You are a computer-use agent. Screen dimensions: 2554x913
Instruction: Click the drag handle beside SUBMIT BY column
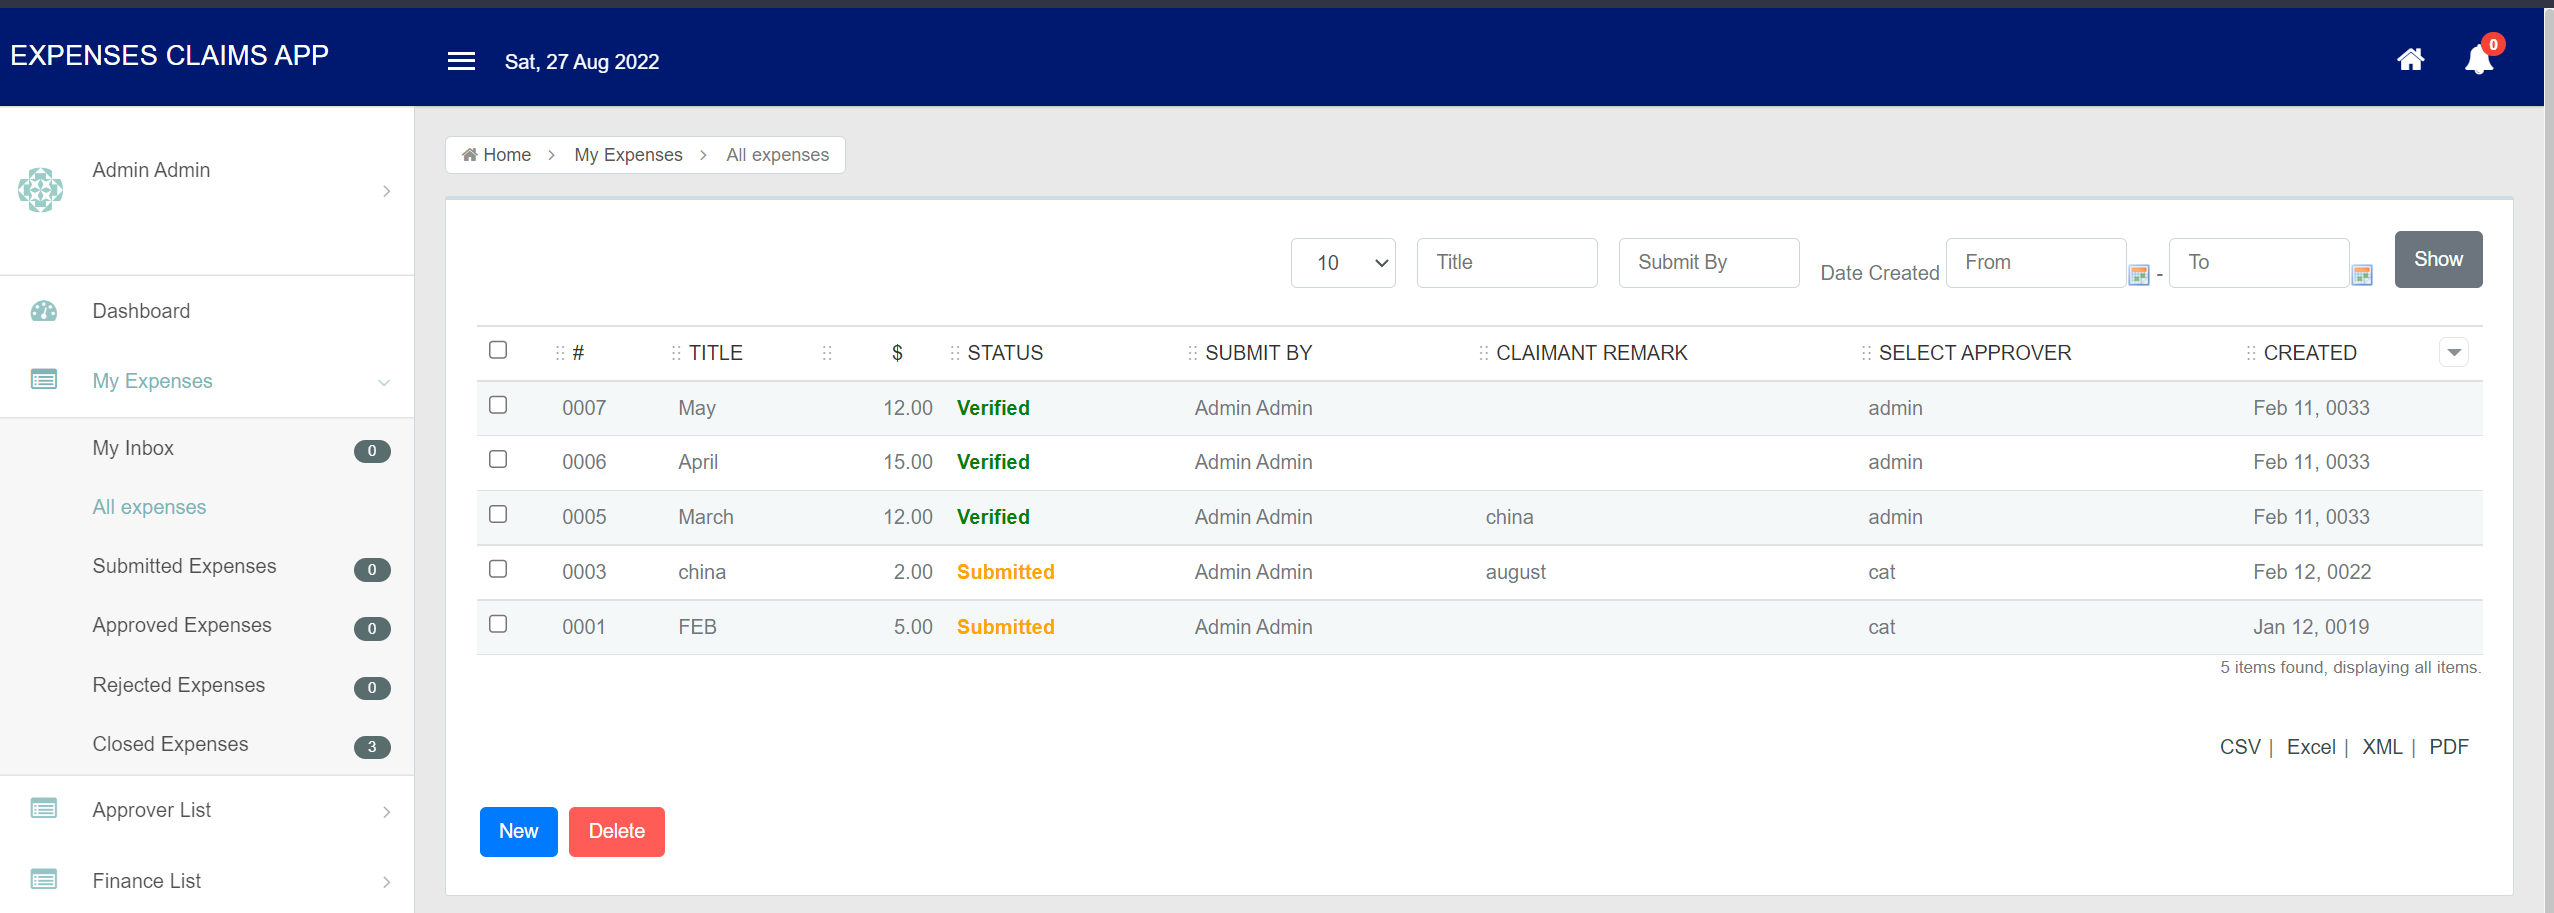click(1192, 353)
